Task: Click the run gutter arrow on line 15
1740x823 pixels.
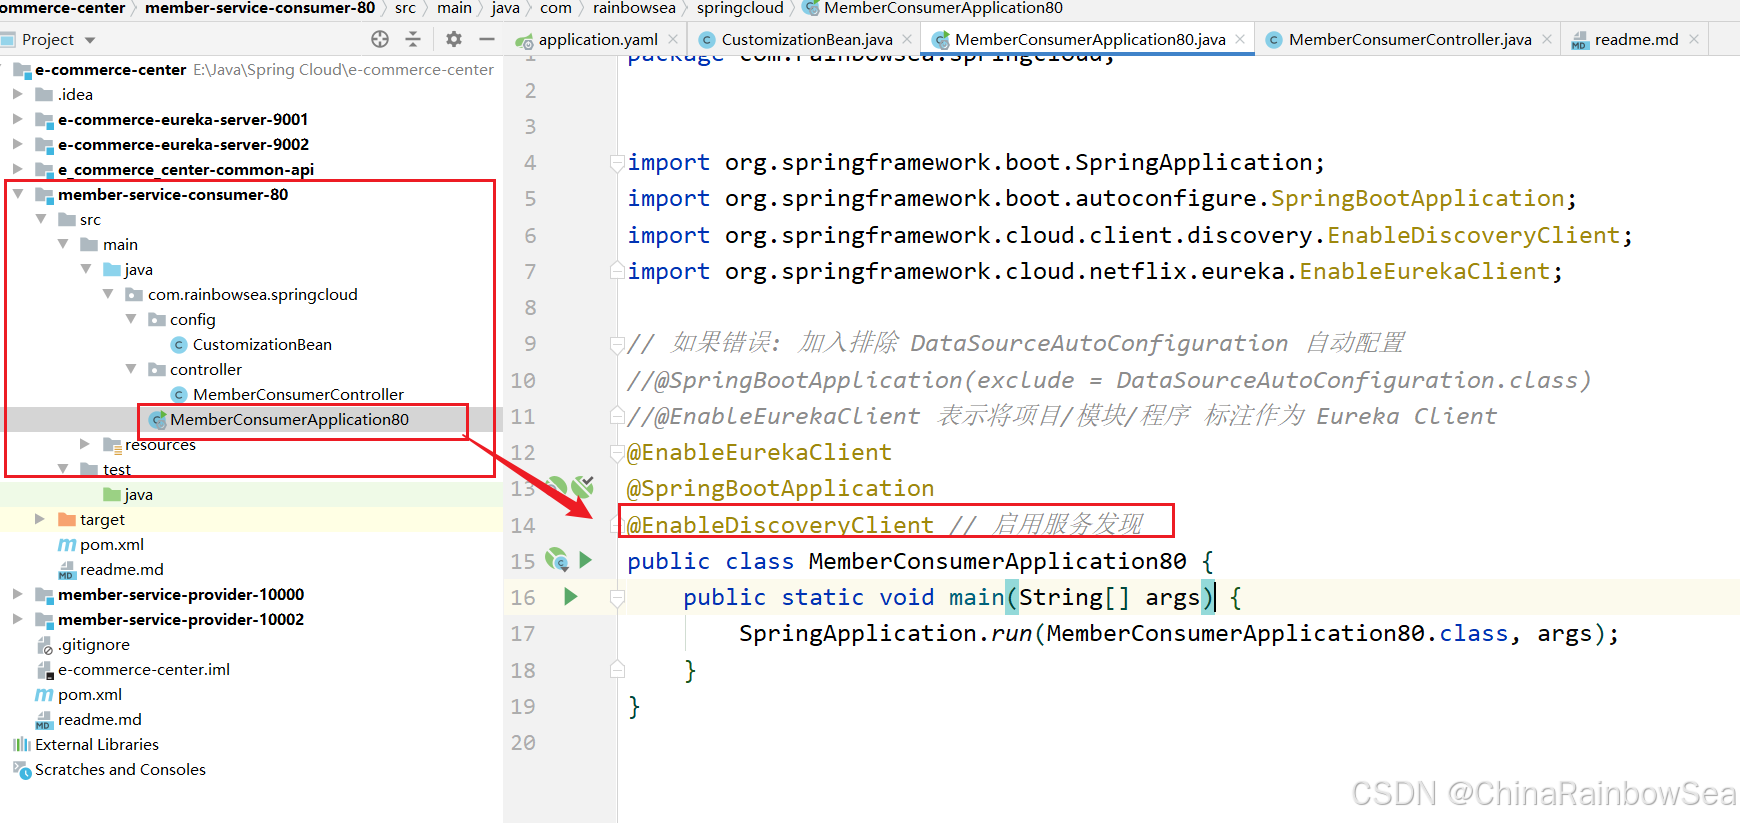Action: [x=586, y=560]
